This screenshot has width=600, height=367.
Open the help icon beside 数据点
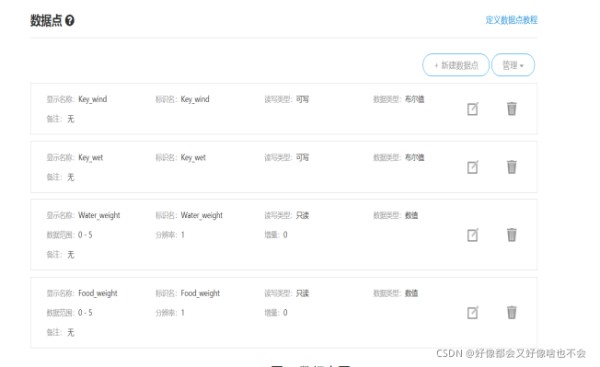[x=70, y=20]
